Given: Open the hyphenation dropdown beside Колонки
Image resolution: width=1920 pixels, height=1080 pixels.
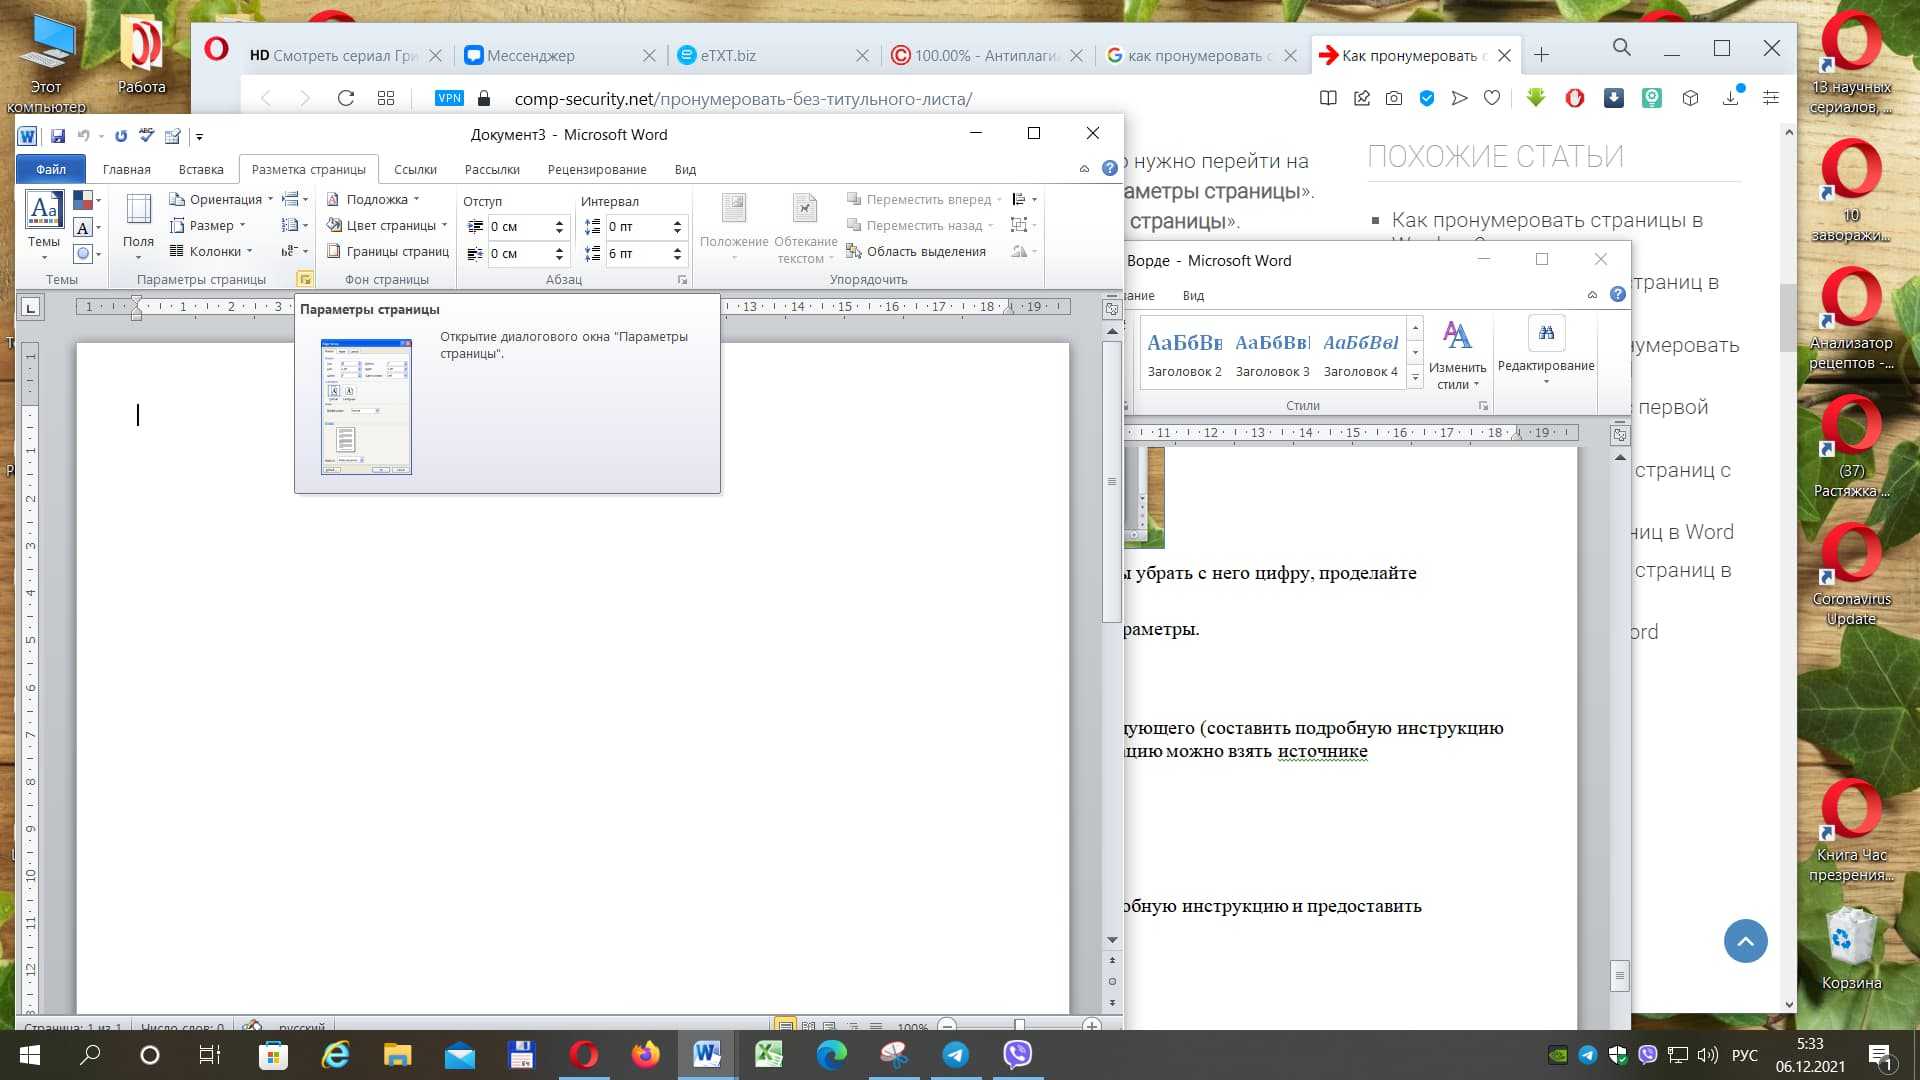Looking at the screenshot, I should pyautogui.click(x=294, y=251).
